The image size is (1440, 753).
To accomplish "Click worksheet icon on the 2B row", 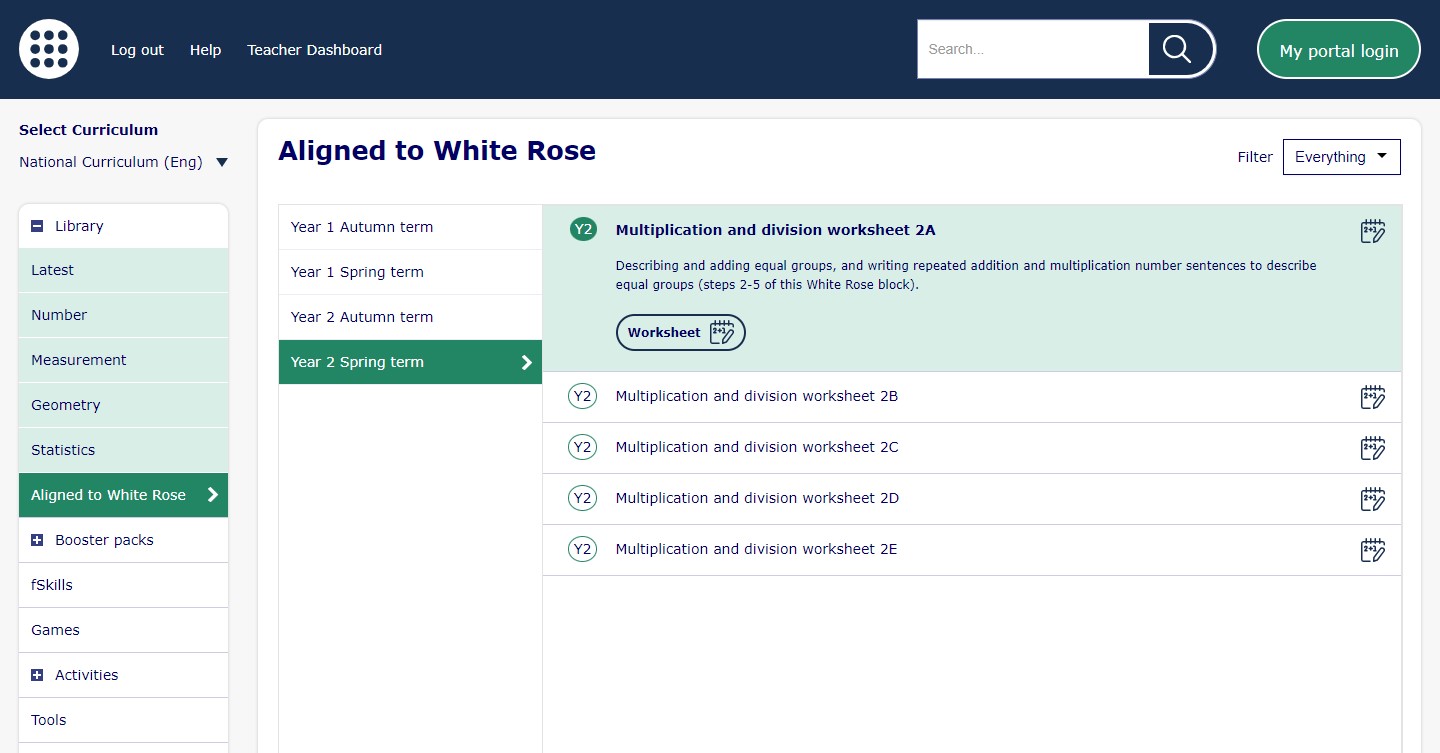I will [x=1373, y=397].
